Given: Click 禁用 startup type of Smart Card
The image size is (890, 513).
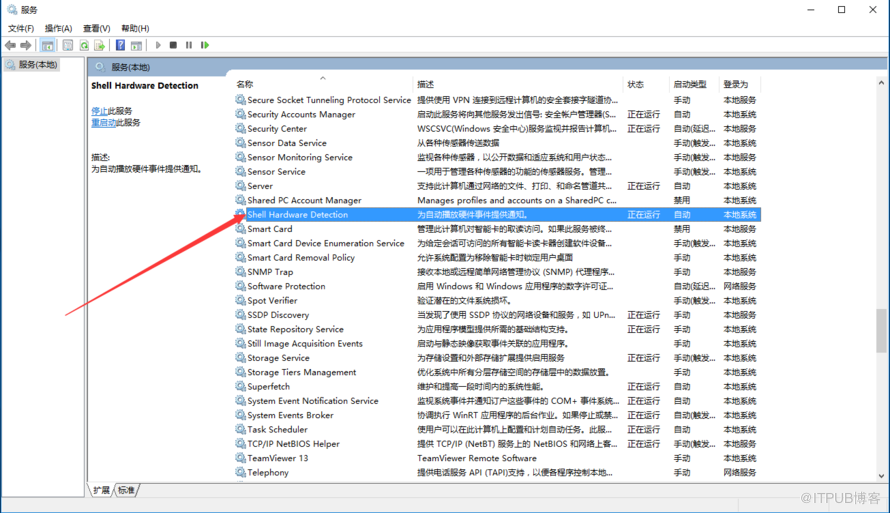Looking at the screenshot, I should tap(682, 229).
